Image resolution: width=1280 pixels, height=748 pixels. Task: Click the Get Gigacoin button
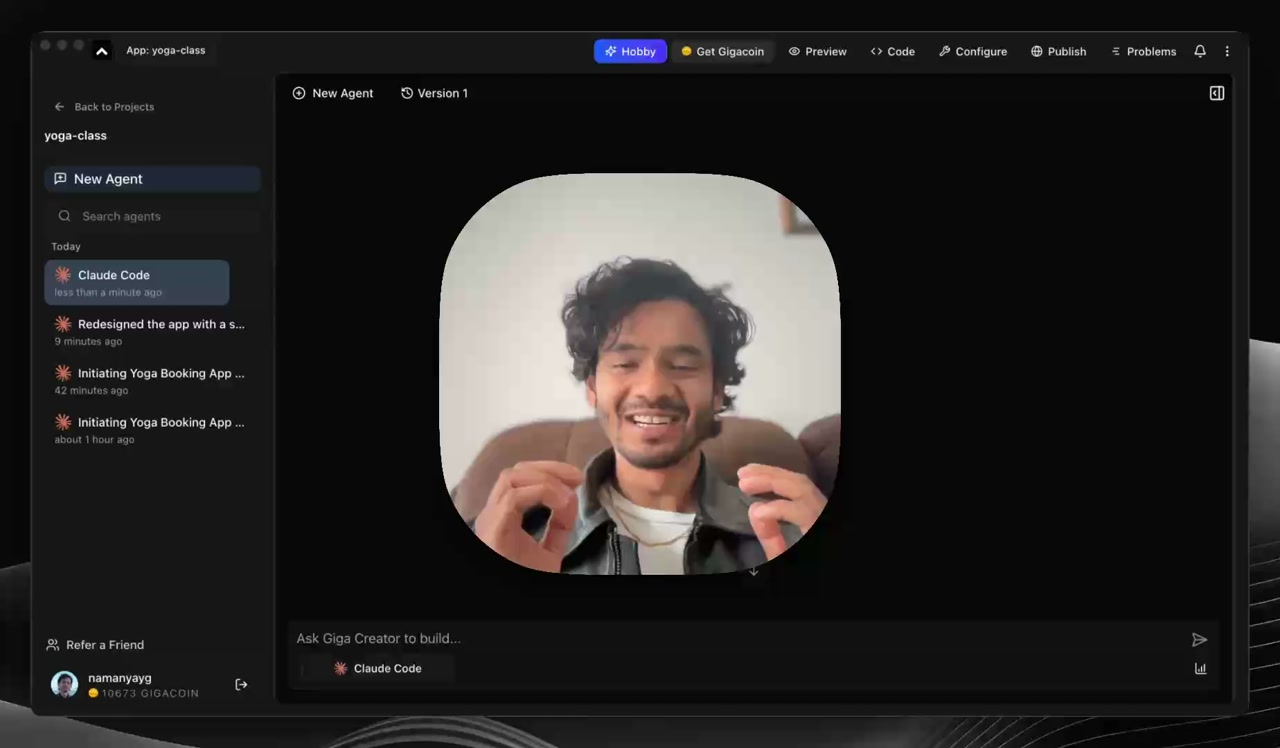pos(722,51)
